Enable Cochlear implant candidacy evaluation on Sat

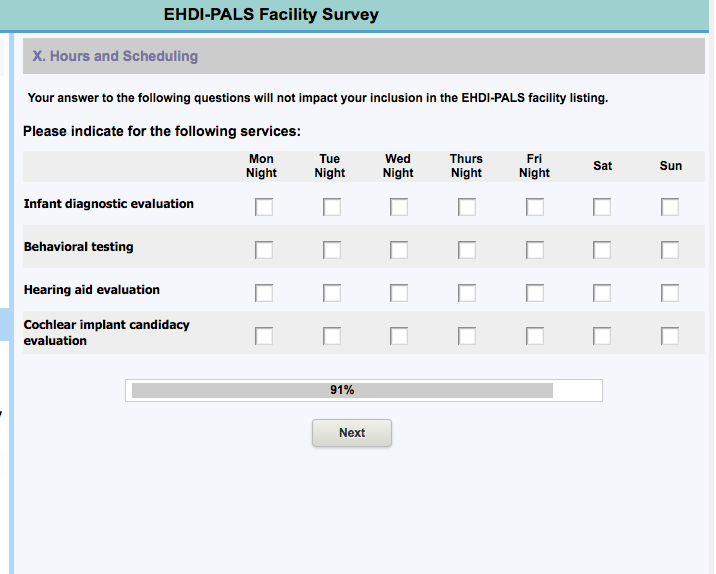[x=602, y=336]
